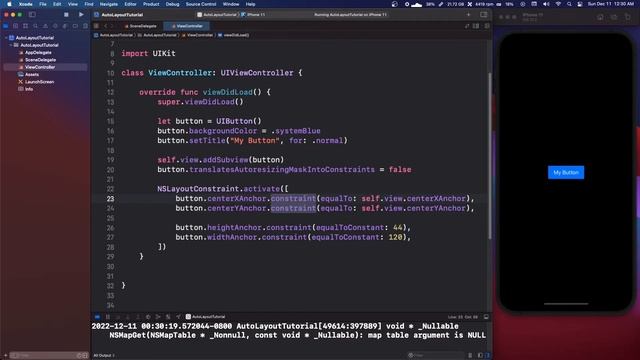Click the Simulator home button icon
Screen dimensions: 640x360
coord(600,17)
